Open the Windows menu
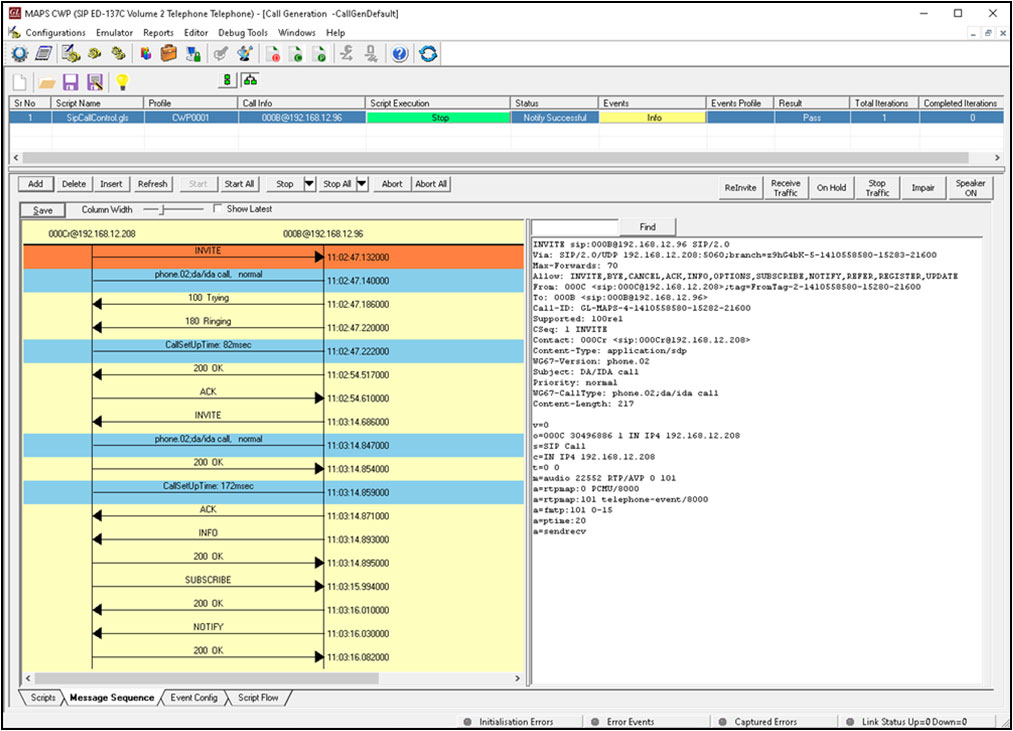The height and width of the screenshot is (731, 1013). coord(297,32)
